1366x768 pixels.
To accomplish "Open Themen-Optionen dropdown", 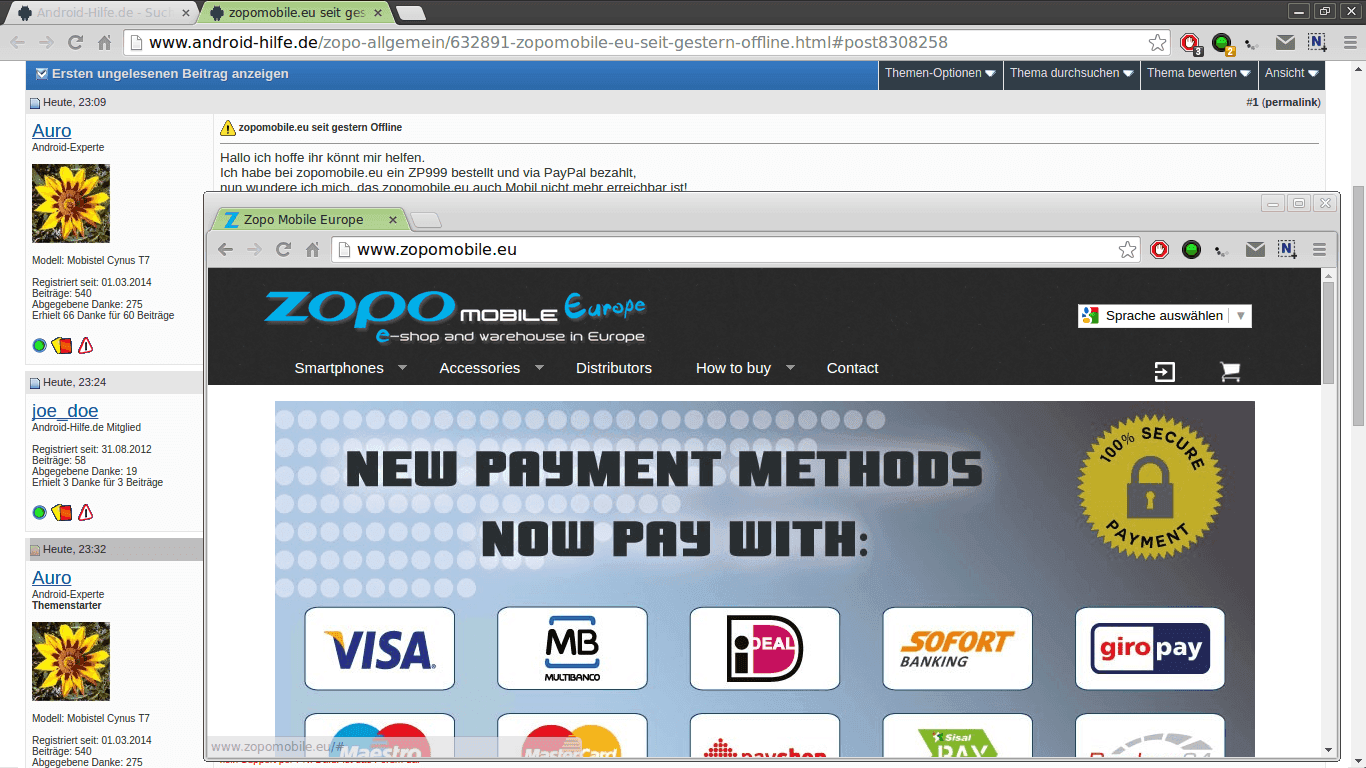I will click(x=940, y=73).
